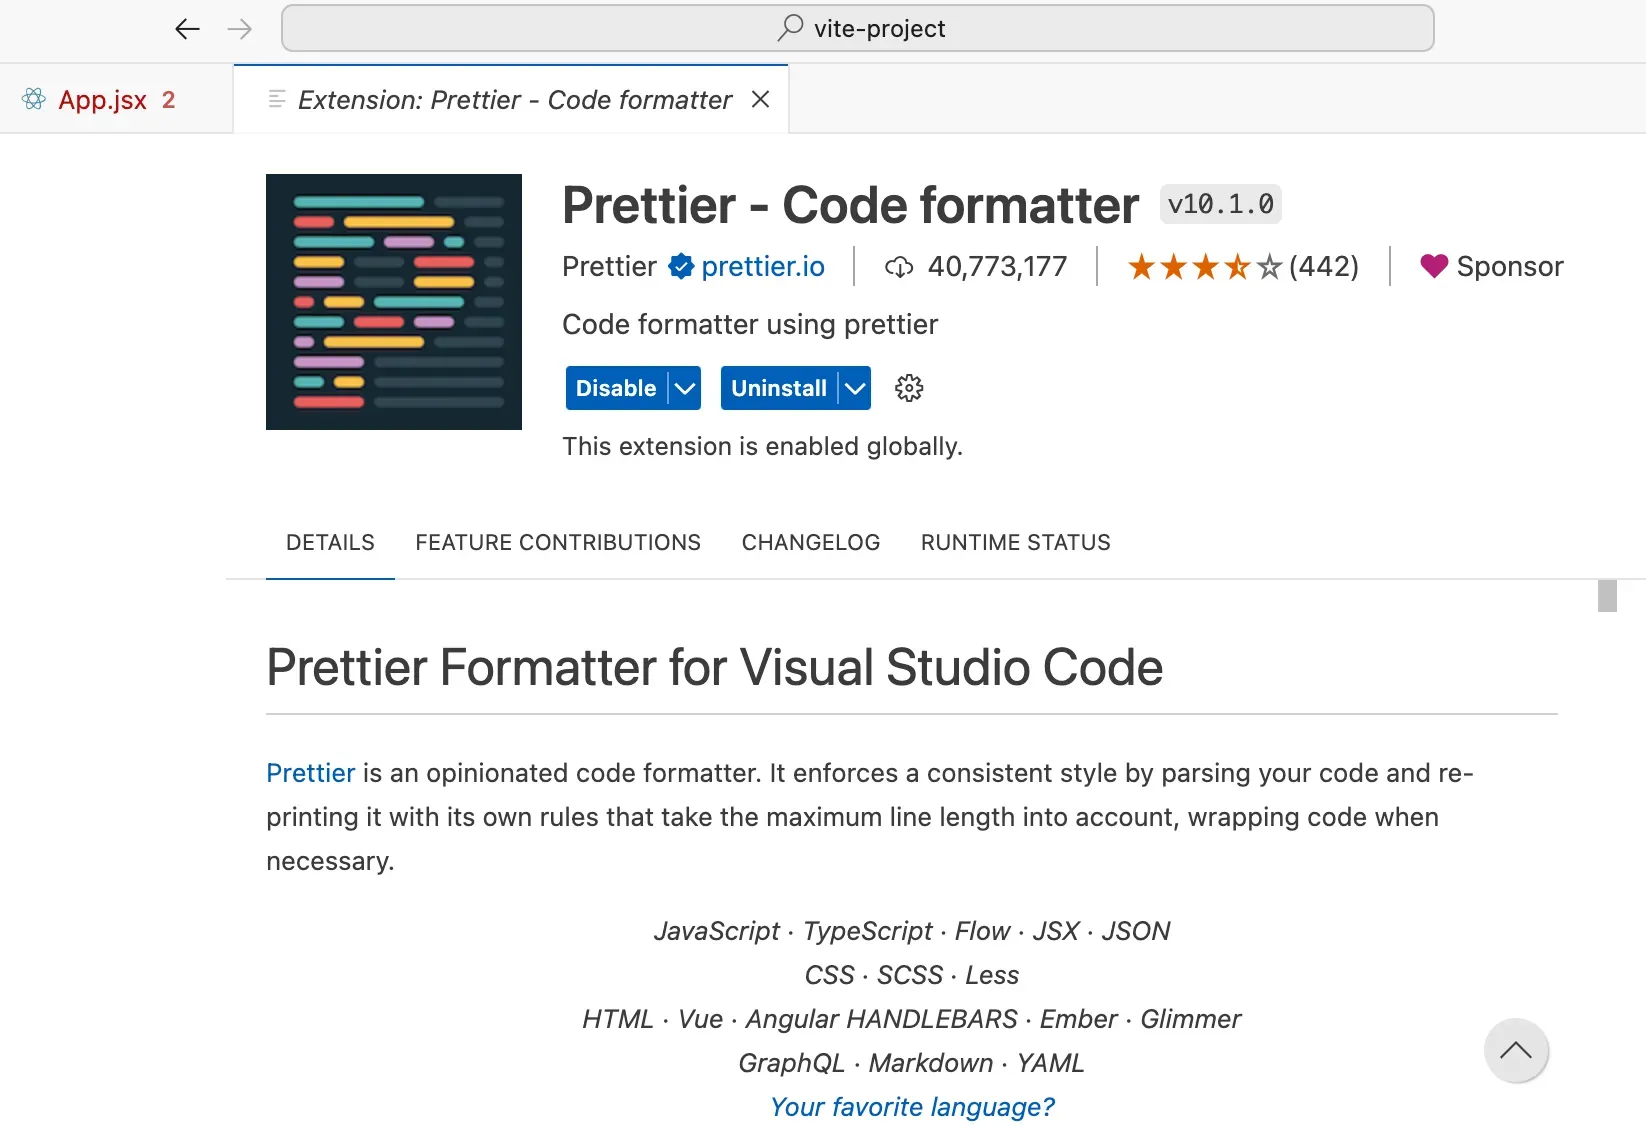Expand the Disable dropdown arrow
Screen dimensions: 1646x1126
point(685,388)
